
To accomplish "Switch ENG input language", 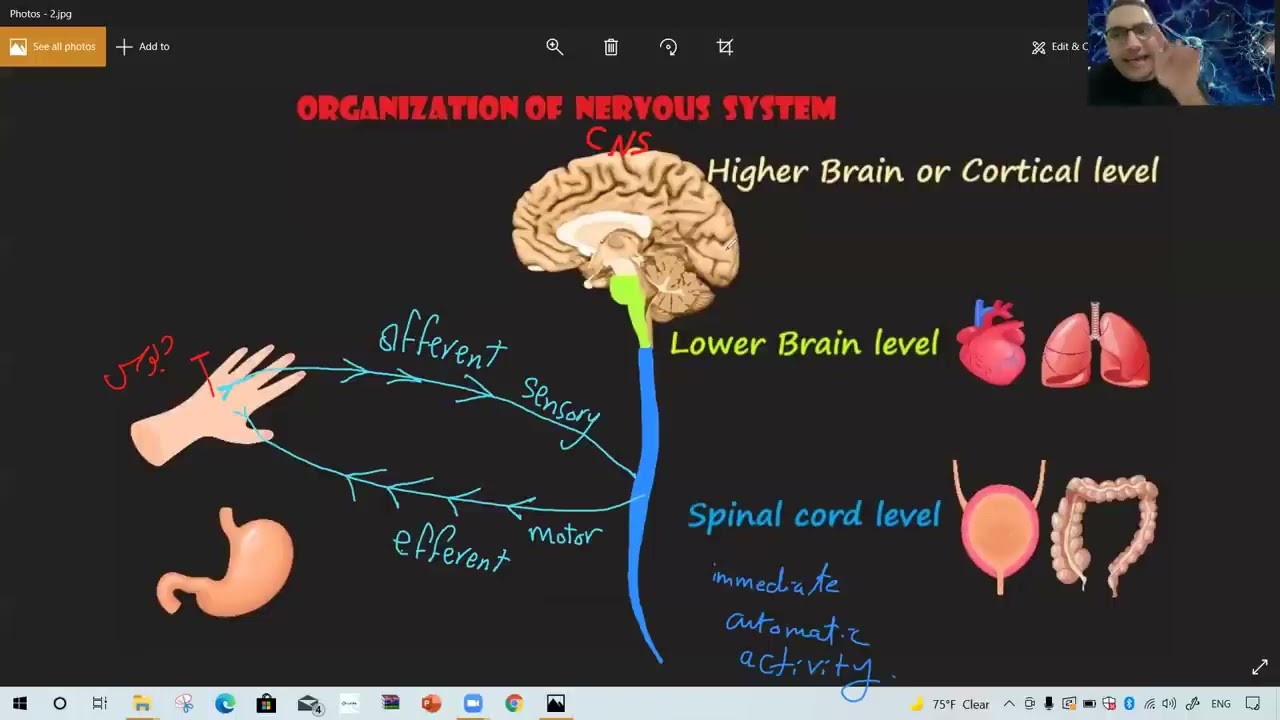I will pos(1221,704).
